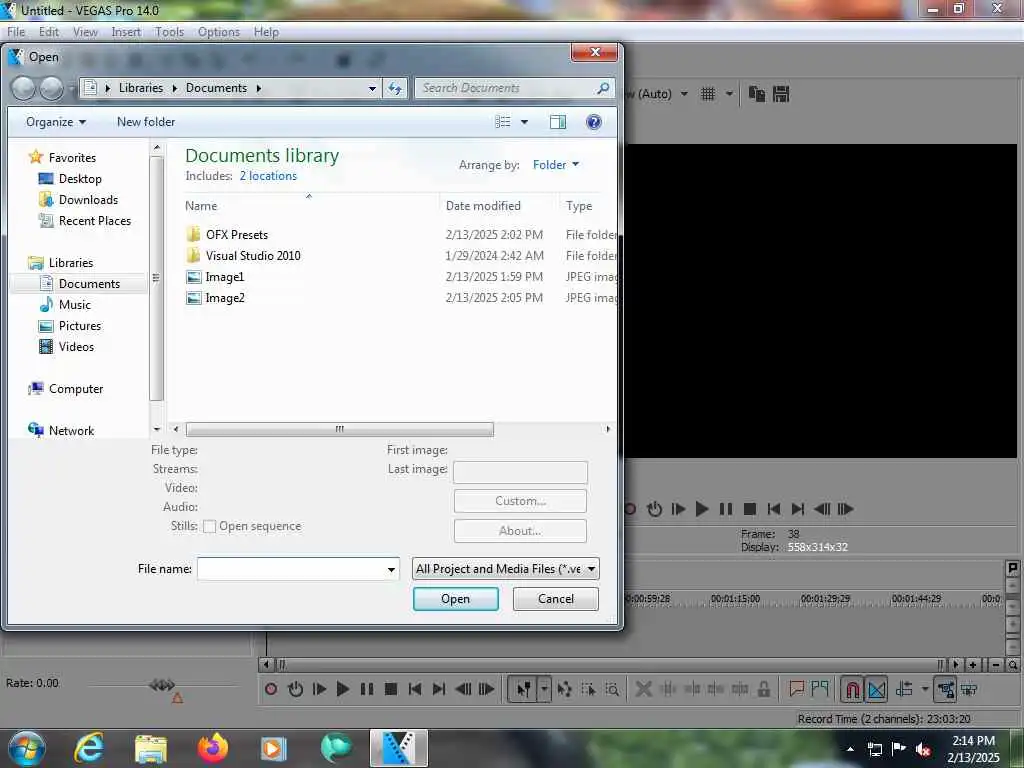Image resolution: width=1024 pixels, height=768 pixels.
Task: Open Arrange by Folder dropdown
Action: [556, 165]
